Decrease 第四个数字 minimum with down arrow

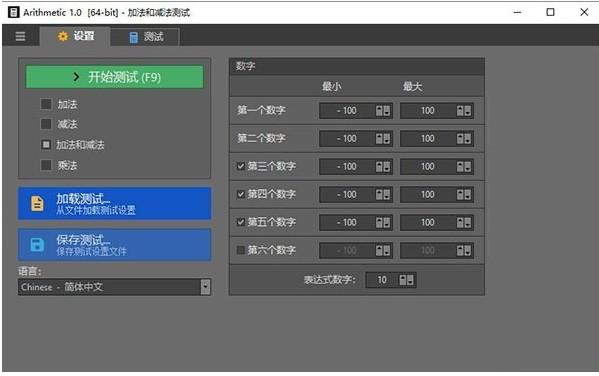387,194
